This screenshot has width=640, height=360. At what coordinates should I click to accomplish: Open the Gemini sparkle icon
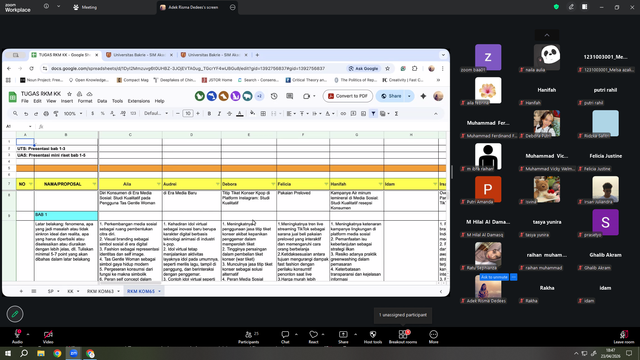coord(423,96)
